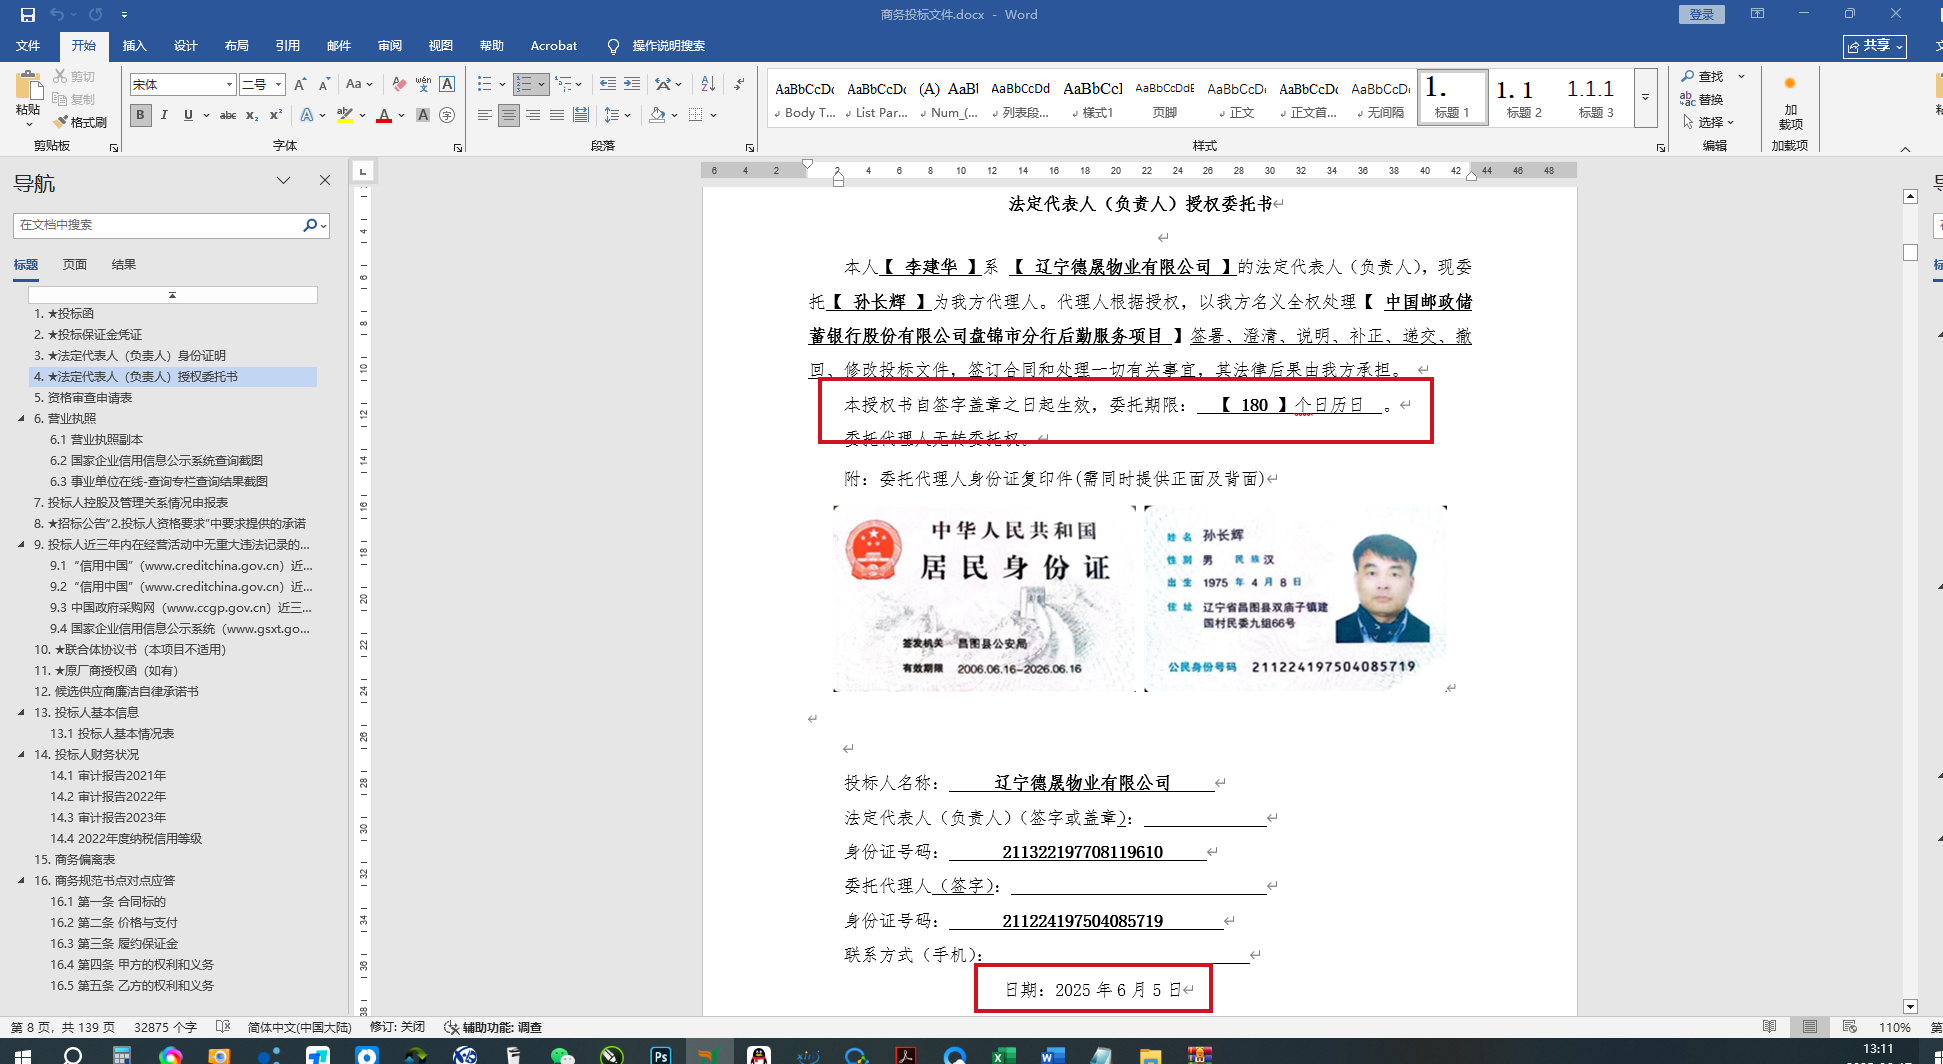
Task: Switch to Print Layout view in status bar
Action: [x=1810, y=1027]
